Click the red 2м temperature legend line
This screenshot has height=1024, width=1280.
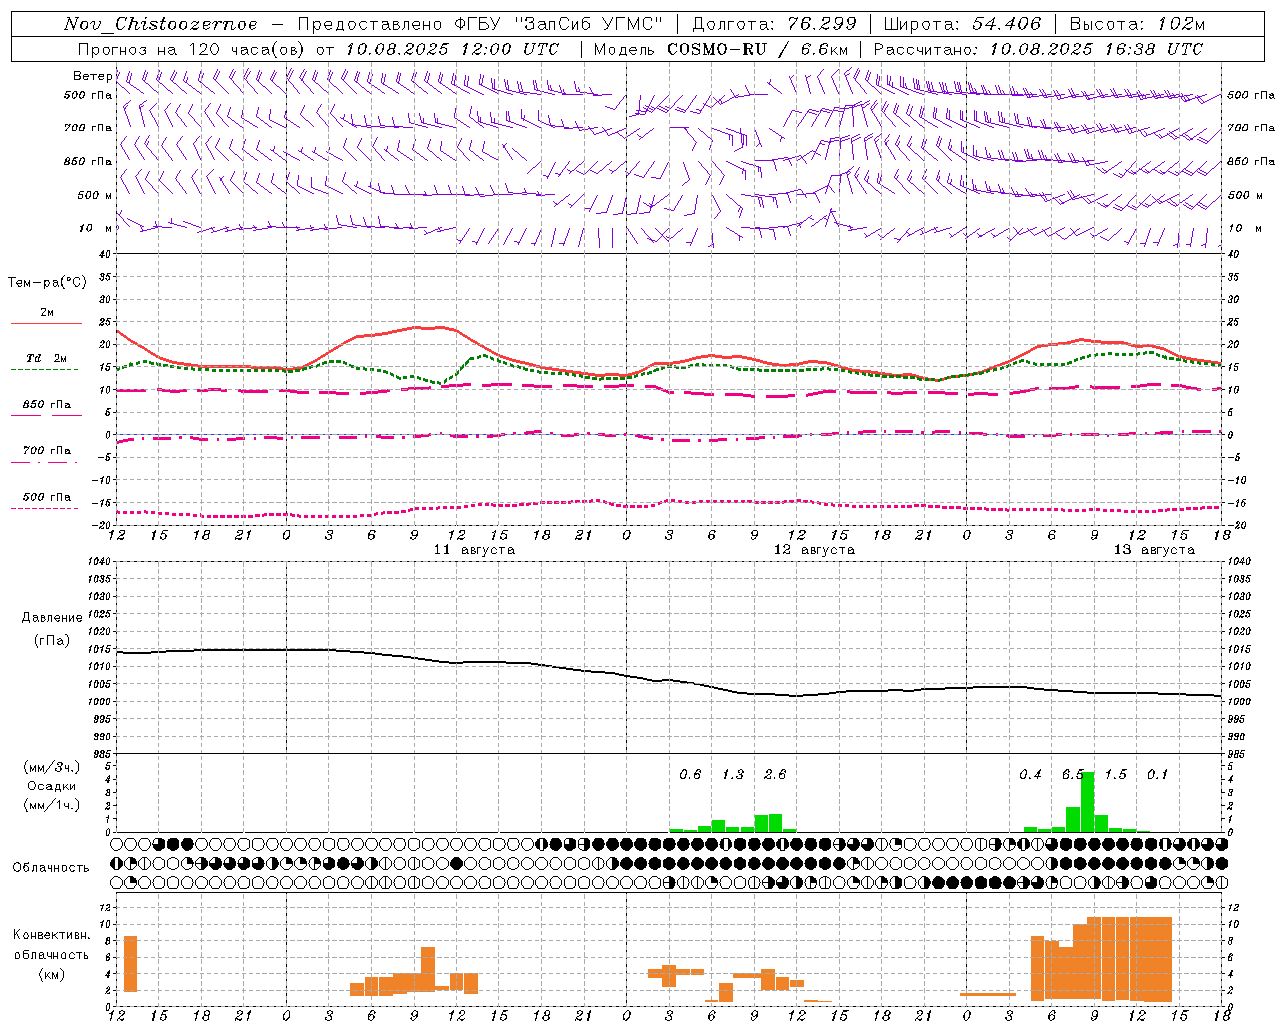pyautogui.click(x=47, y=323)
